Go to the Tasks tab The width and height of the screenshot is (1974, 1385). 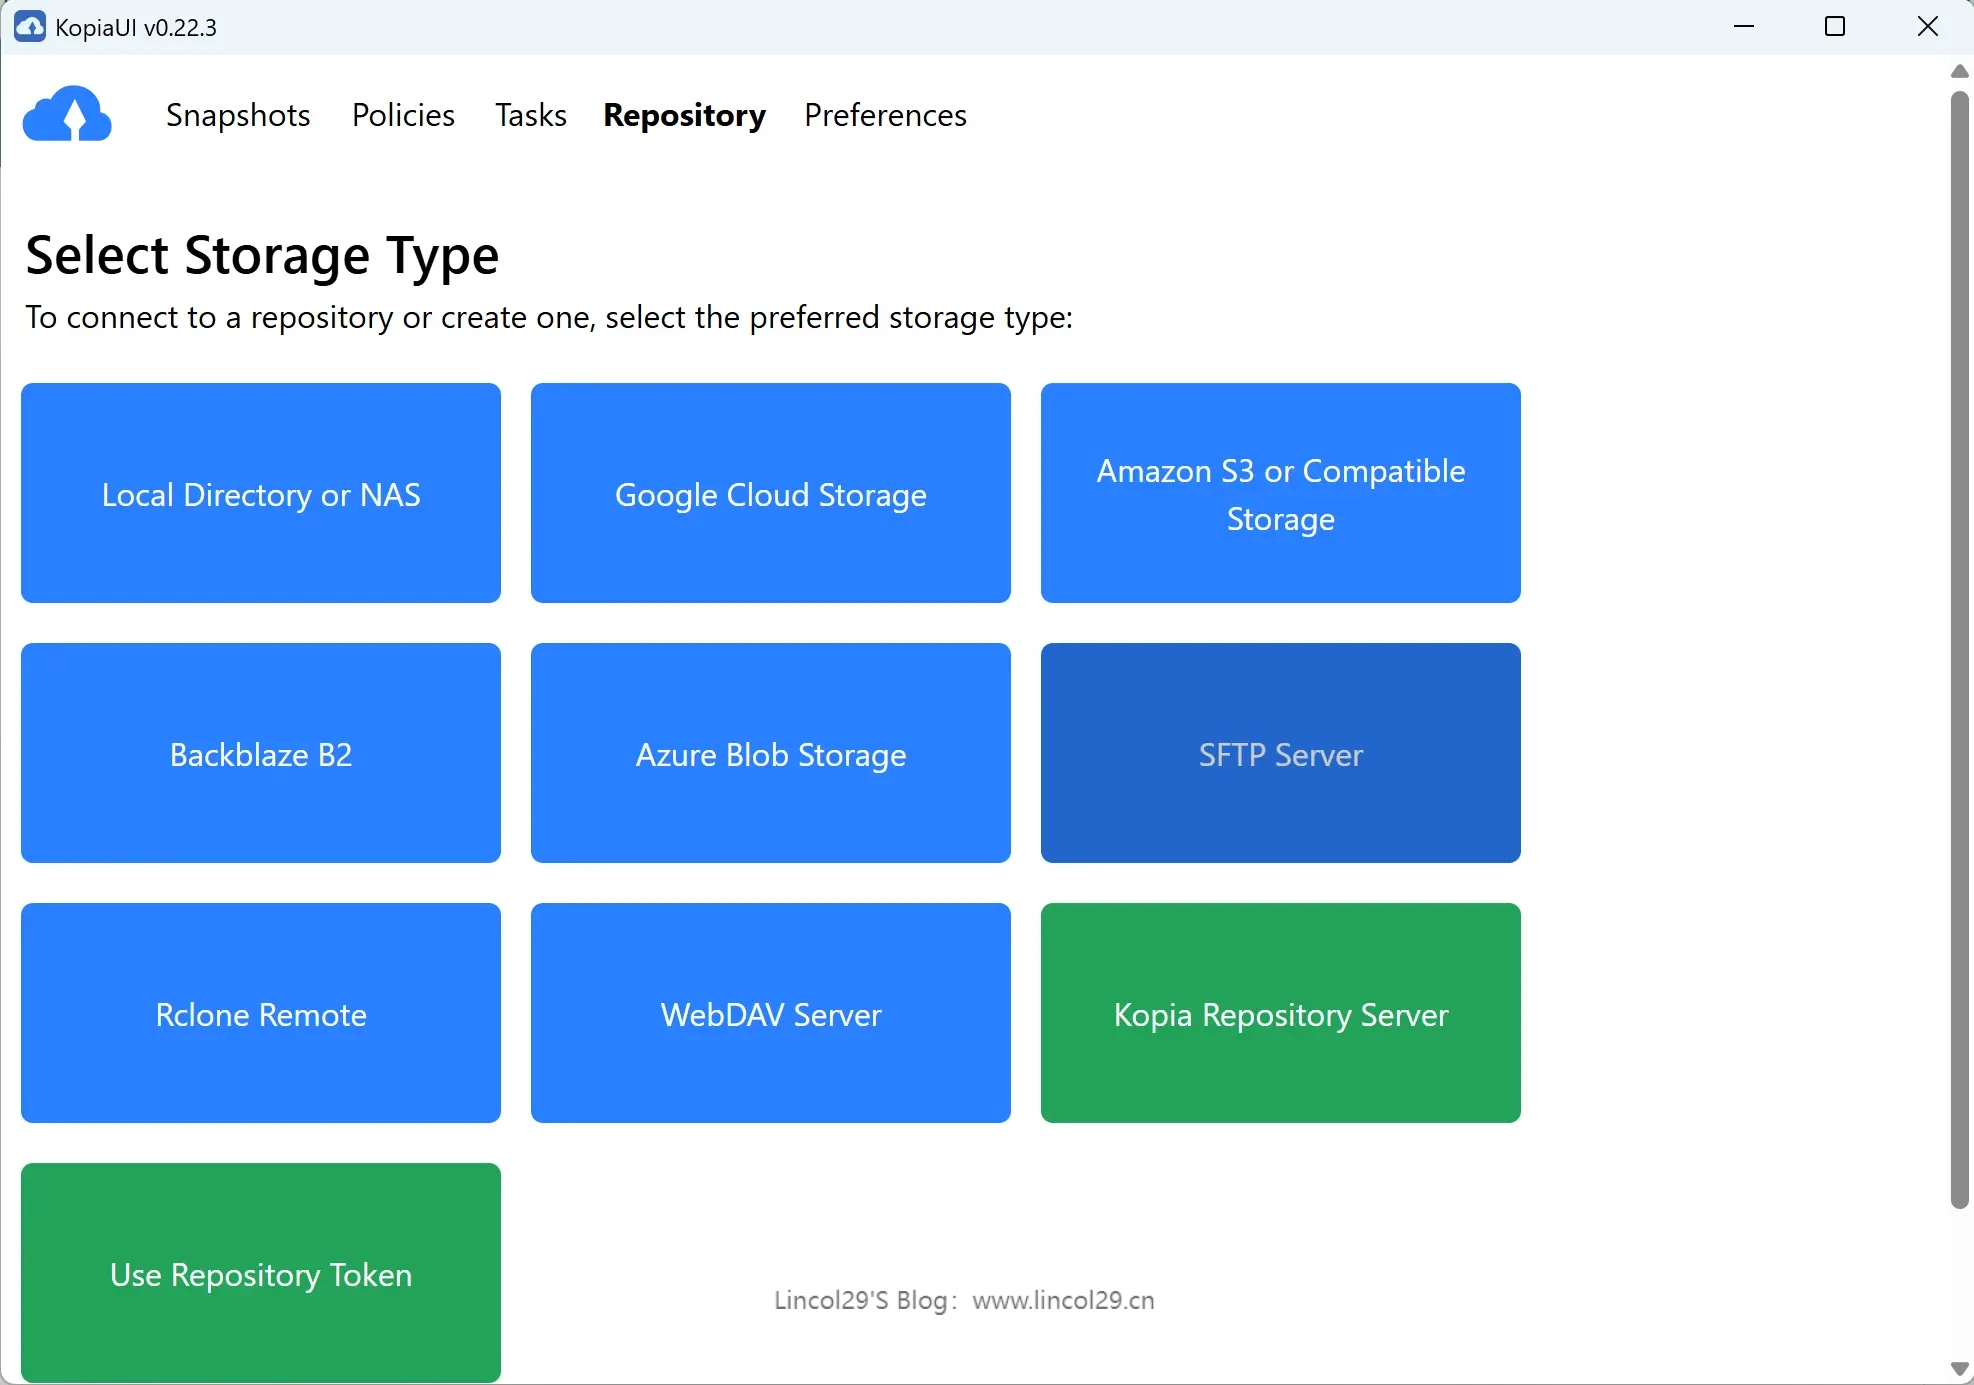tap(530, 115)
